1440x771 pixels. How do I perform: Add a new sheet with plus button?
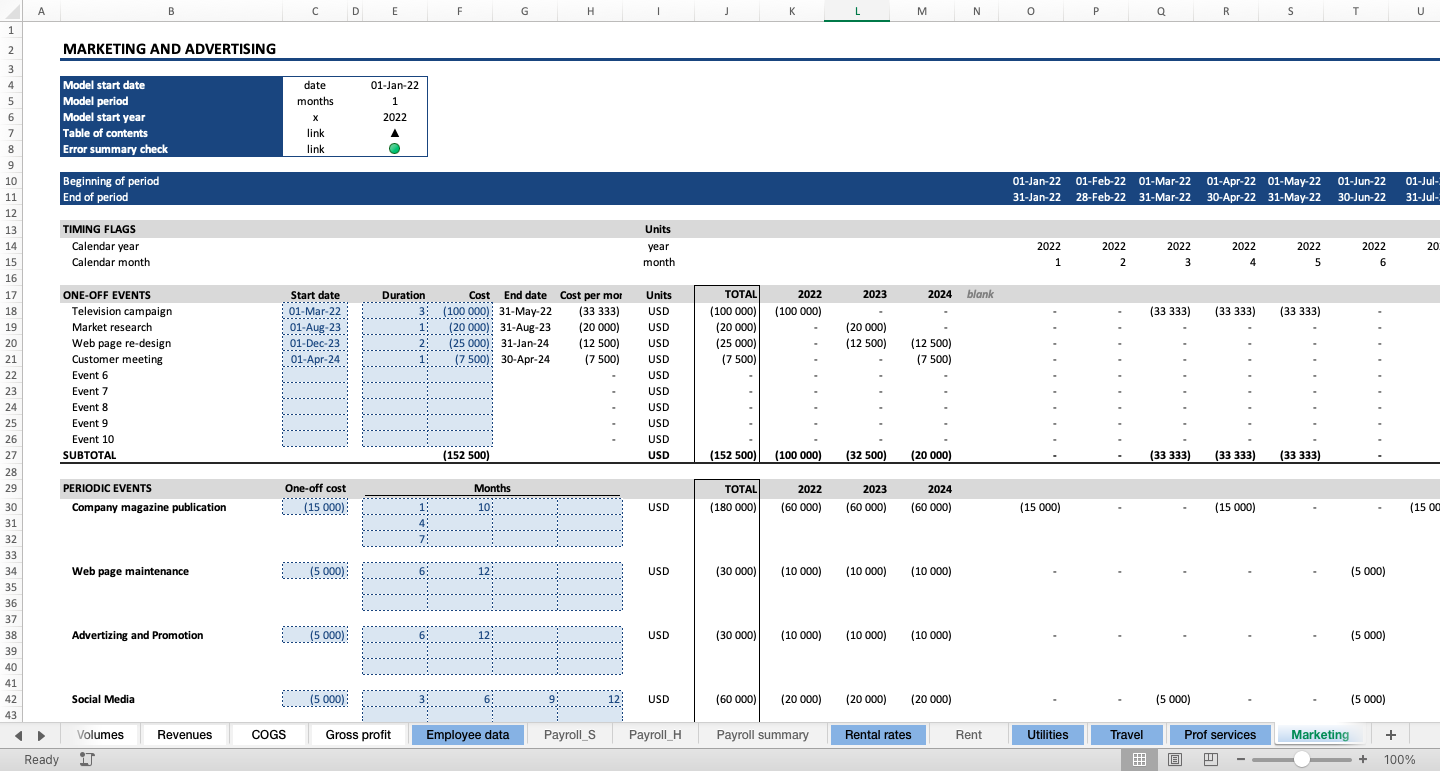coord(1390,735)
